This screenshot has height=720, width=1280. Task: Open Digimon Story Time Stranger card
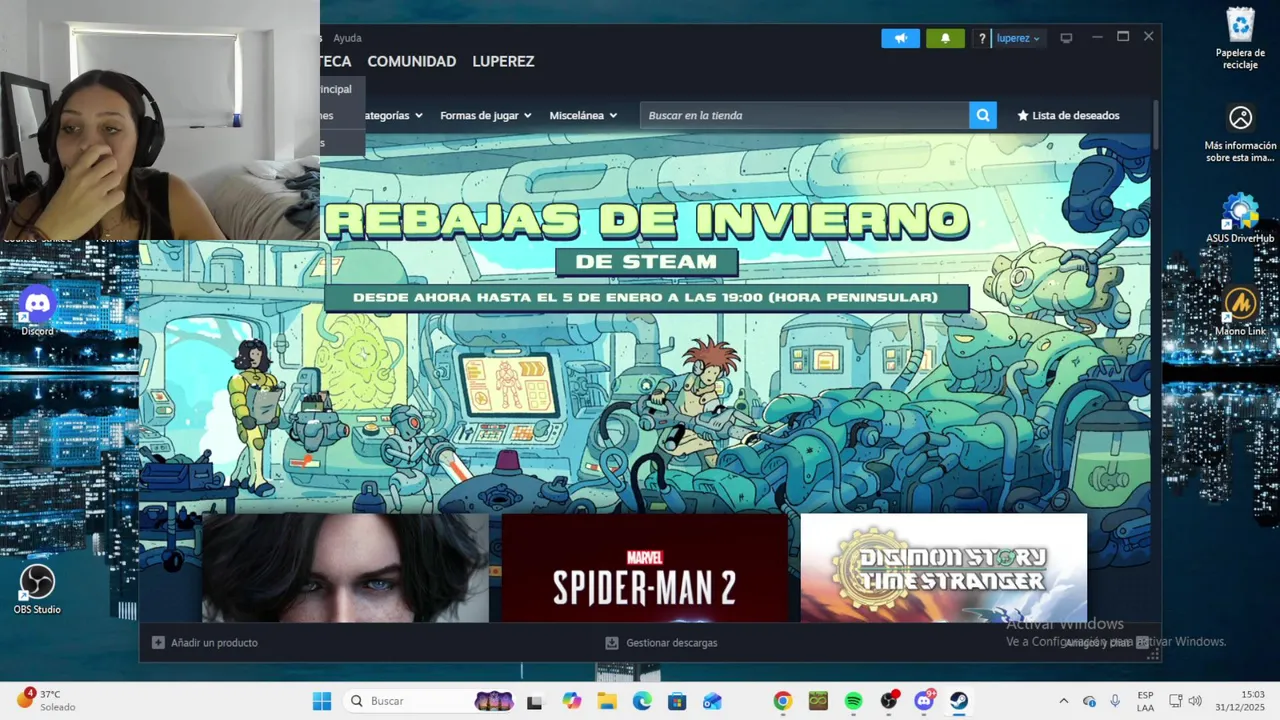(943, 568)
